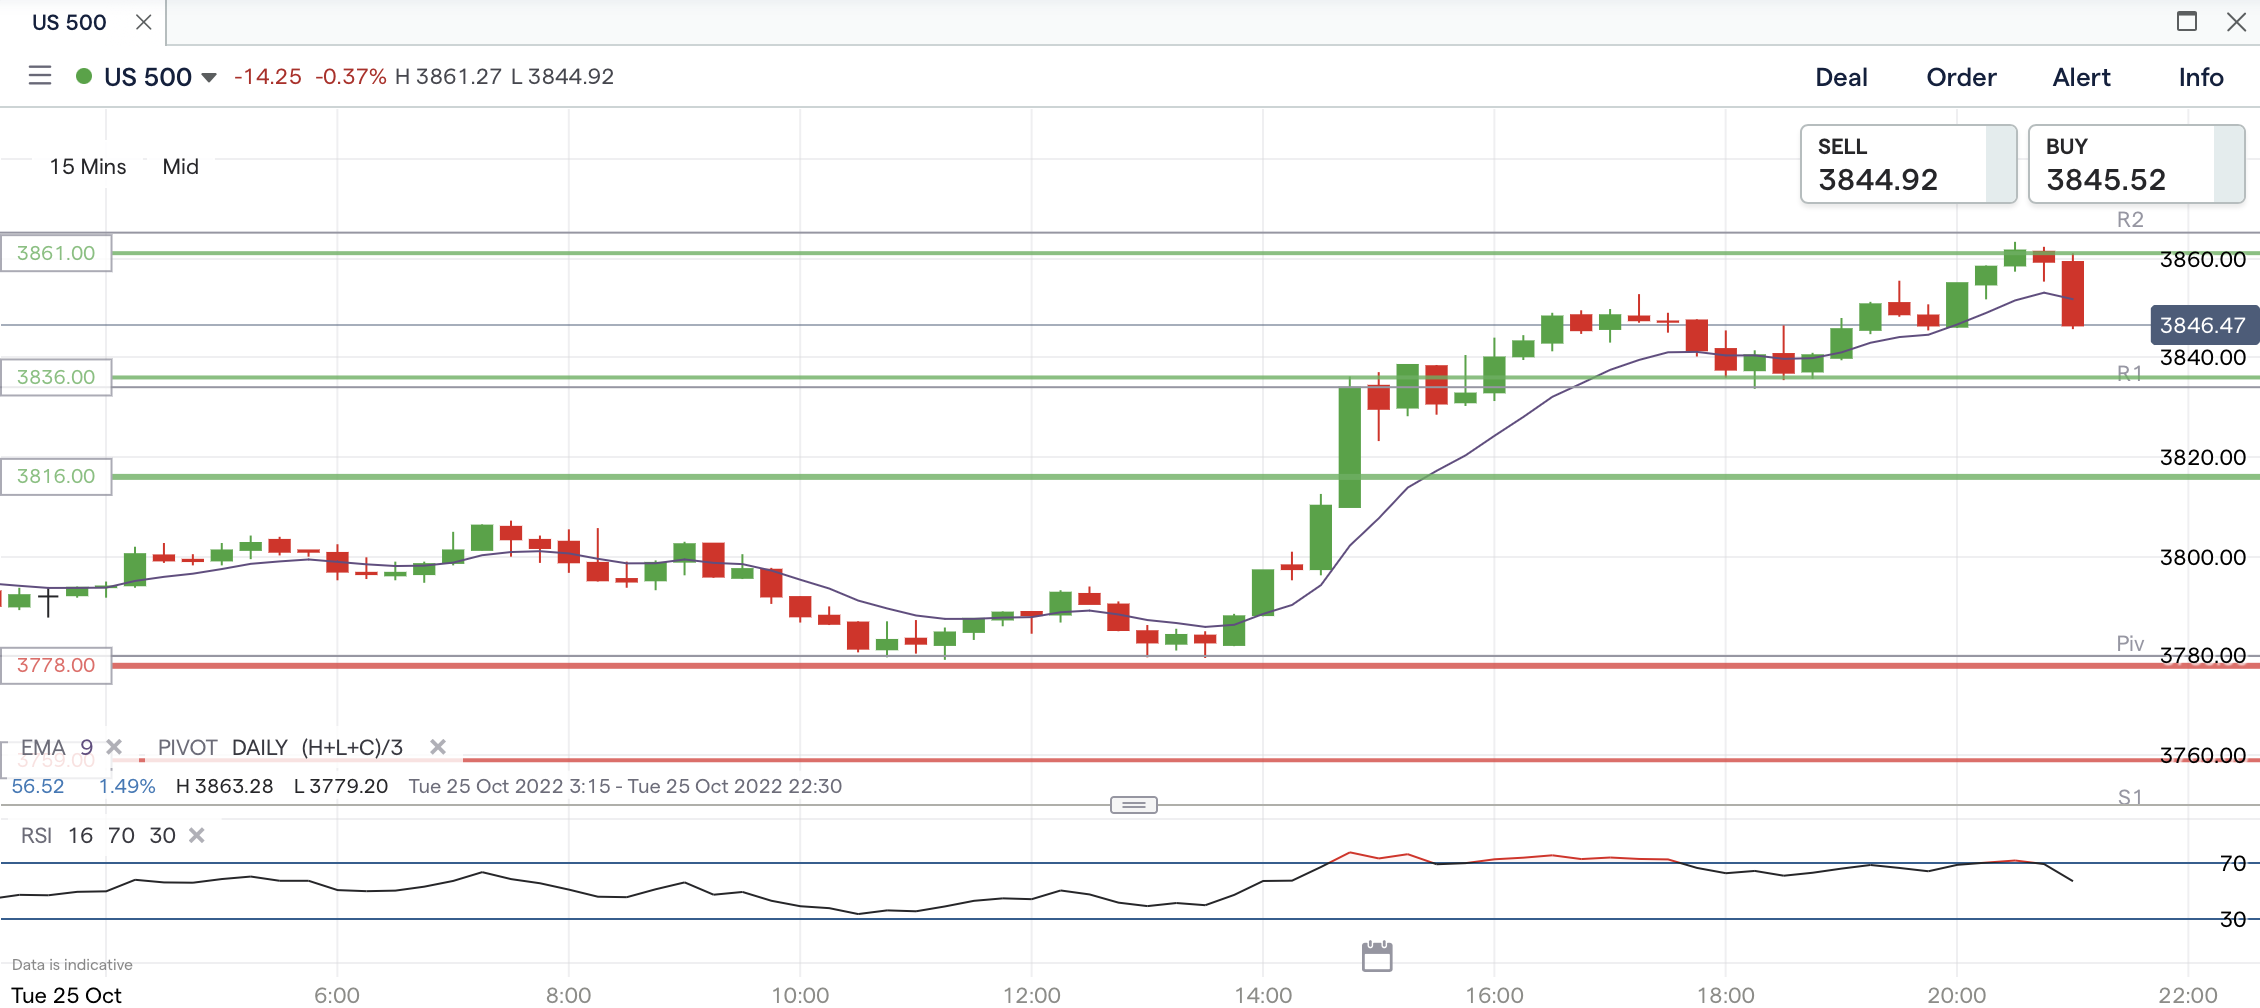Click the 20:00 time axis label
Image resolution: width=2260 pixels, height=1008 pixels.
point(1957,995)
